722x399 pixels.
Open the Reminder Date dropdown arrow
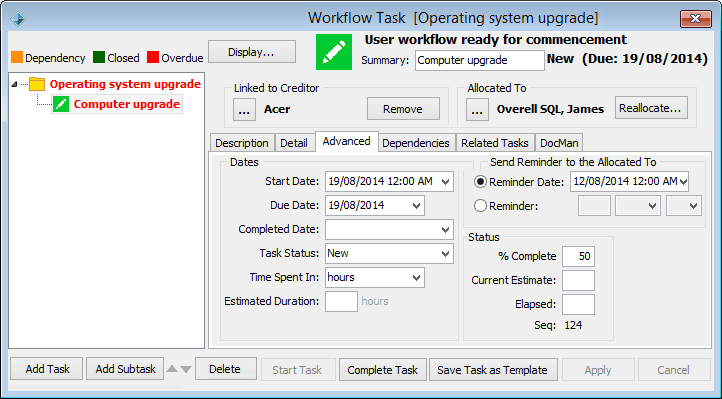(683, 182)
